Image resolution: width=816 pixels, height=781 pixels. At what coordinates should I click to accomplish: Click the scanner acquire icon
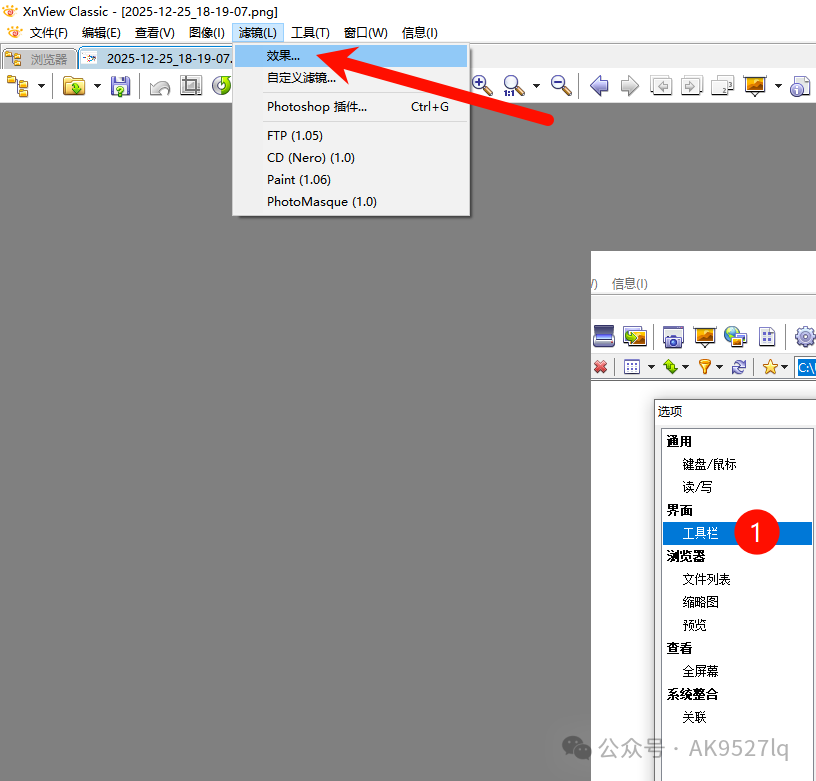(604, 336)
